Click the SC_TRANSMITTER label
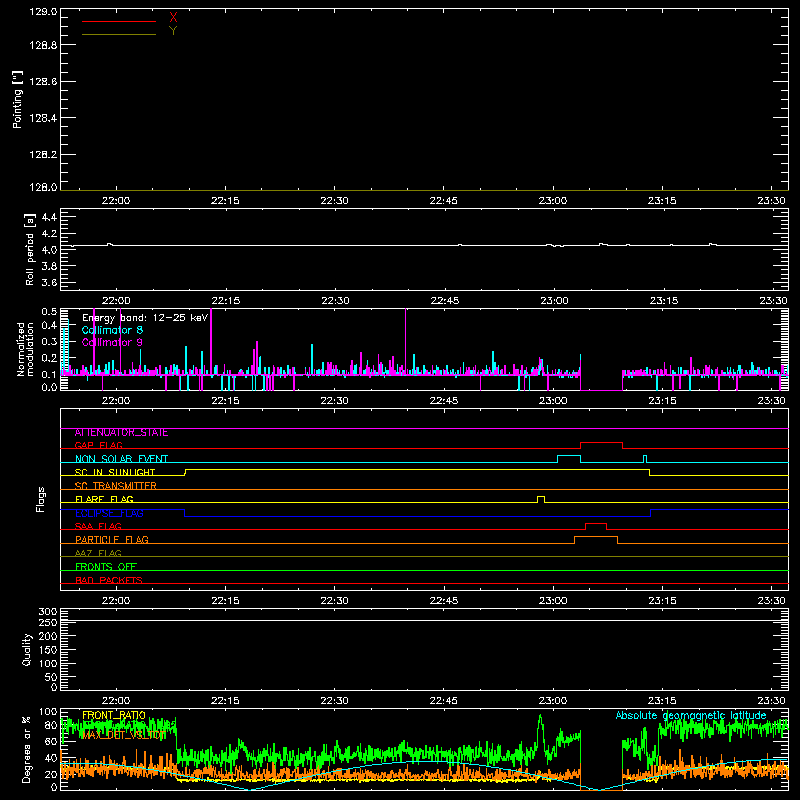The height and width of the screenshot is (800, 800). (116, 486)
